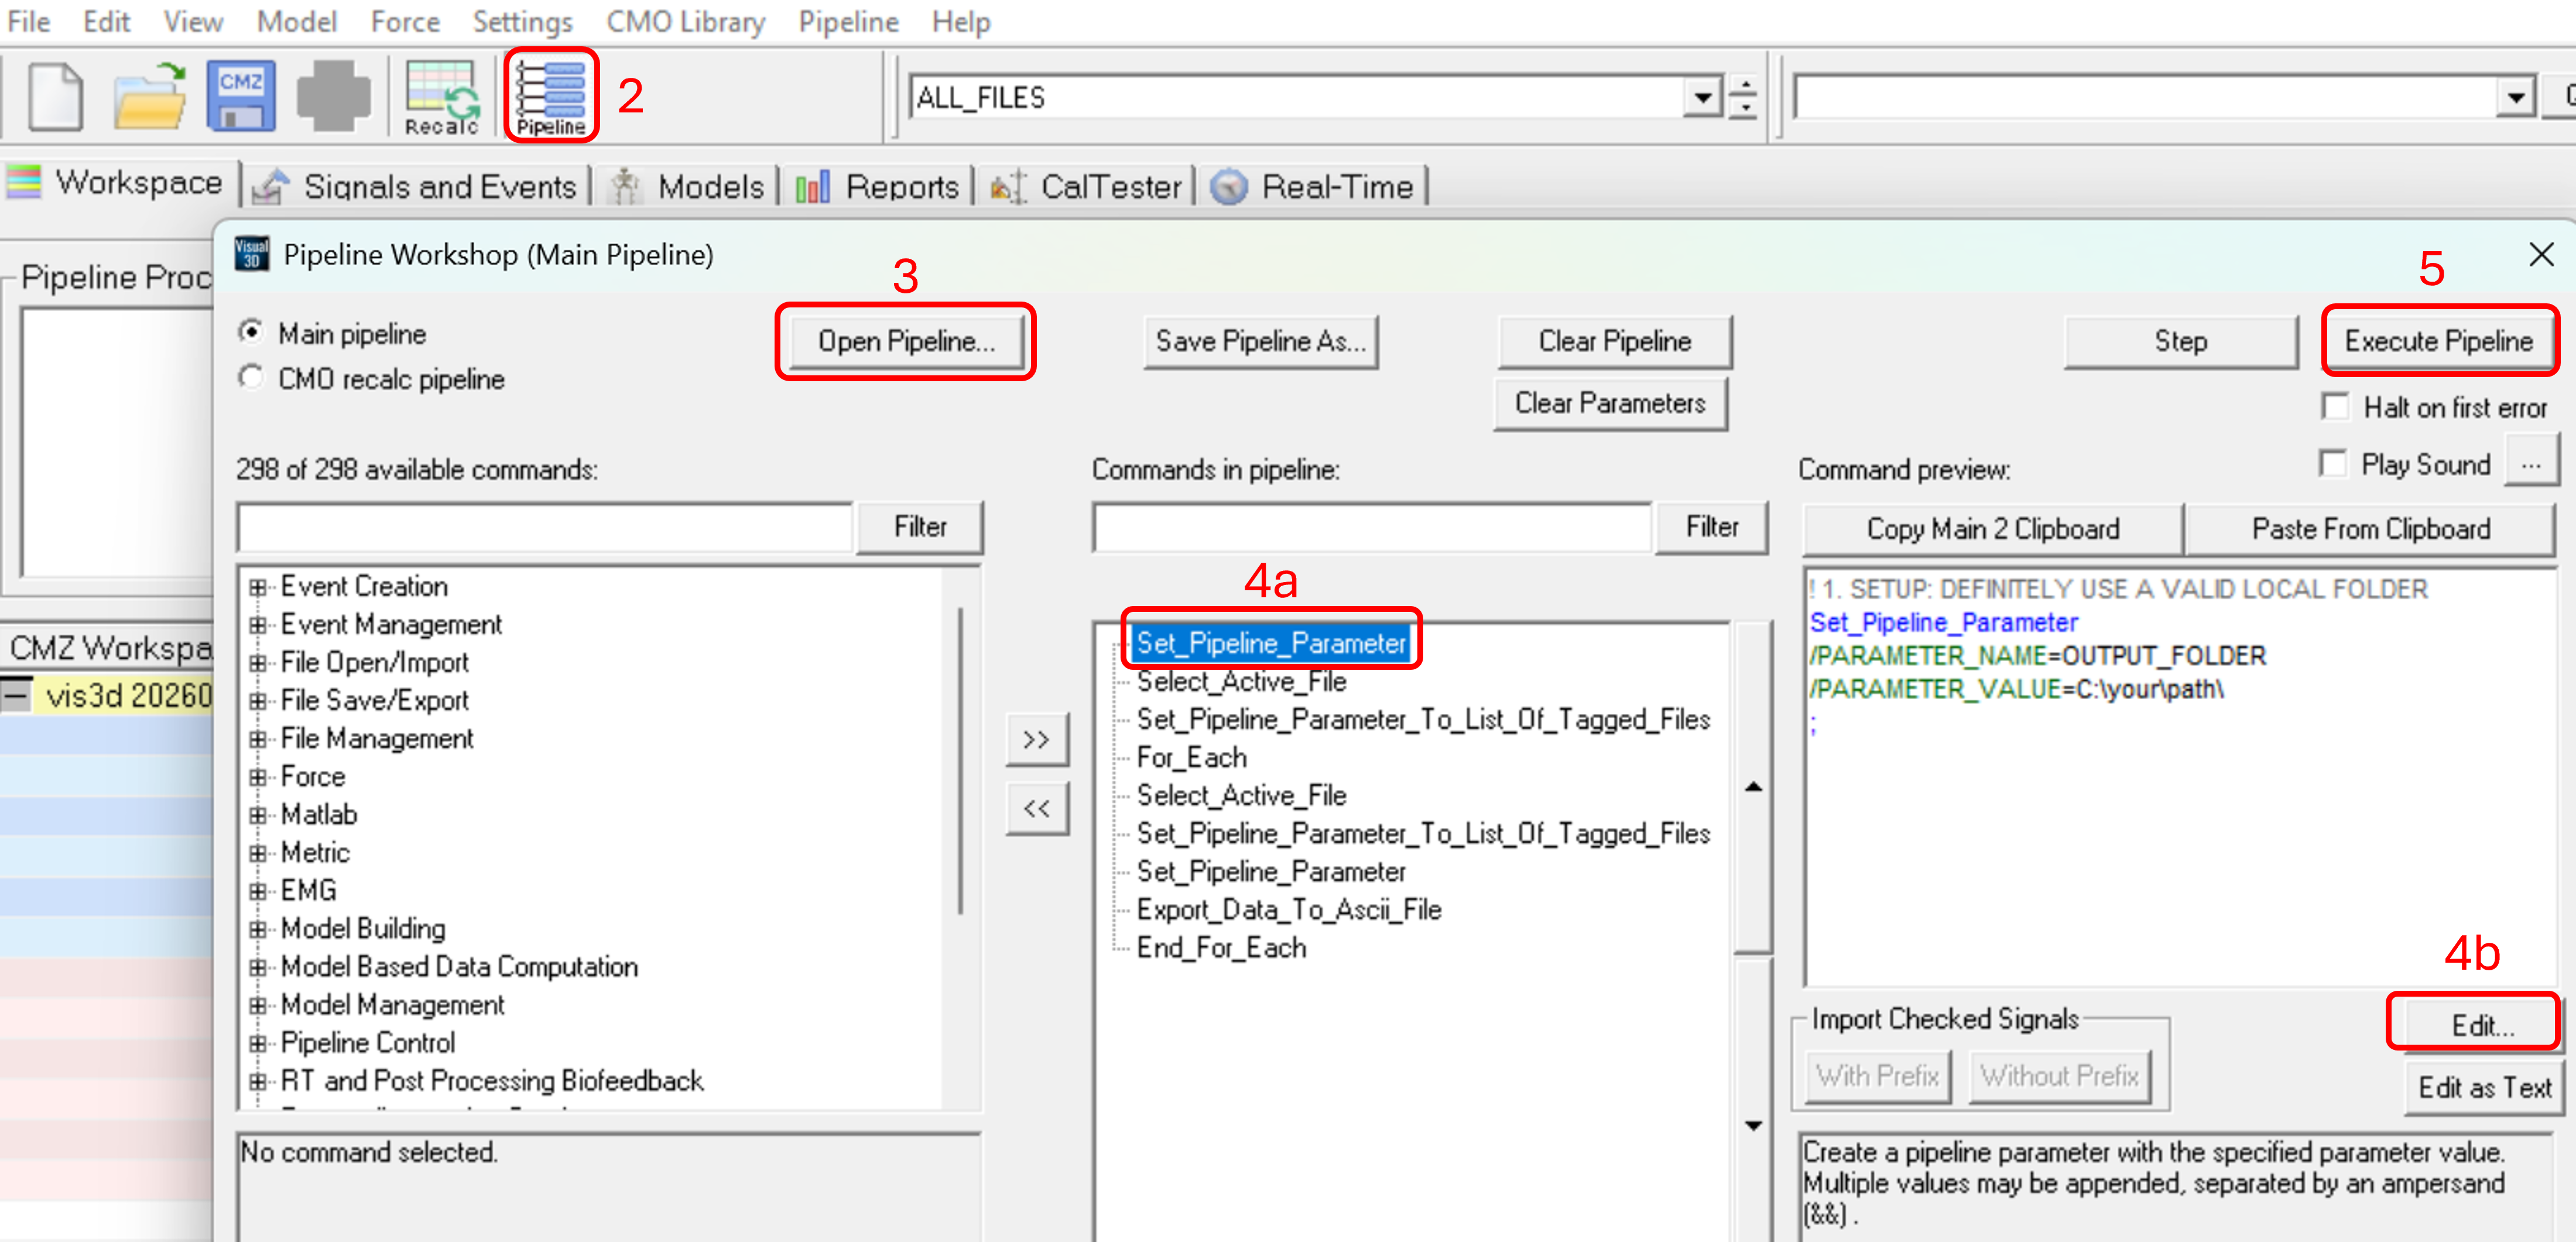
Task: Click the gray plus add icon
Action: 333,97
